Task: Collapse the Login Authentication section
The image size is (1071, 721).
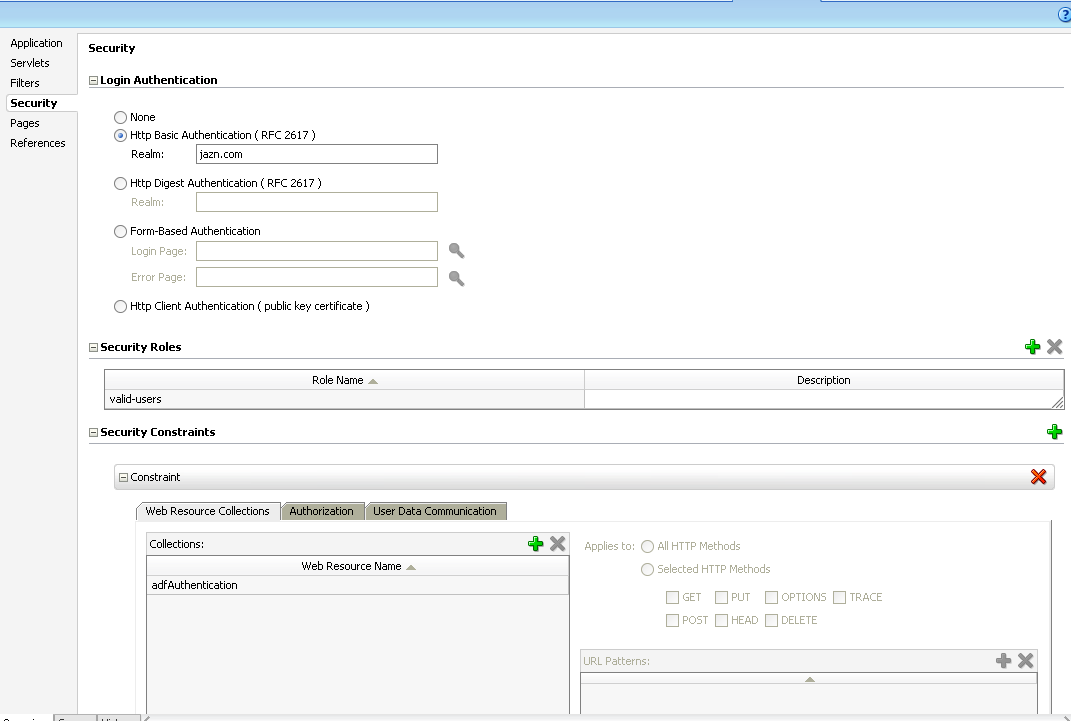Action: click(x=94, y=81)
